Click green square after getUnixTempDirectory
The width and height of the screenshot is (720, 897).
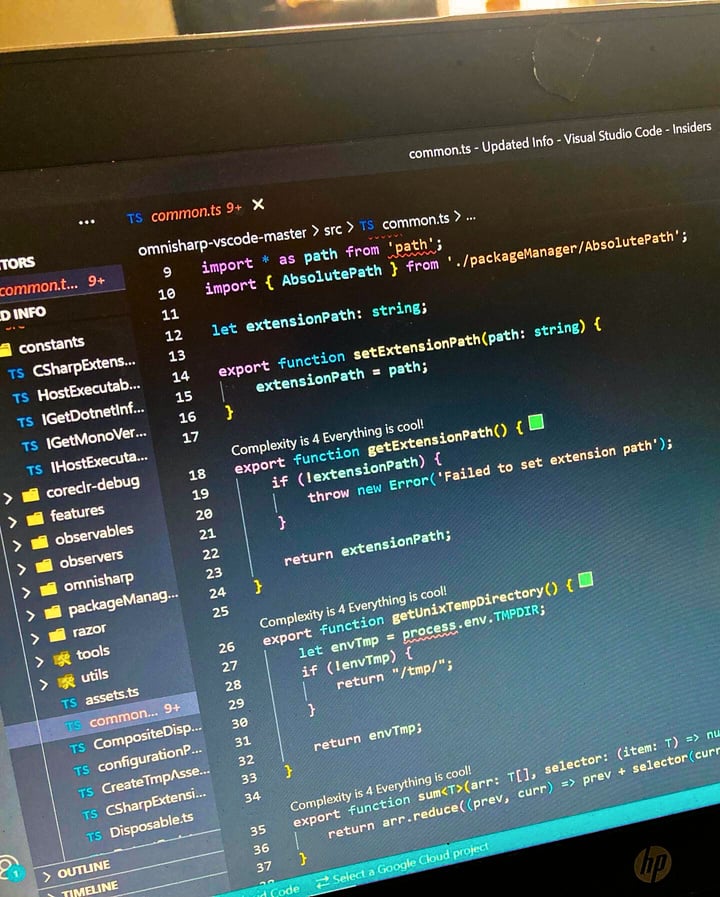585,579
